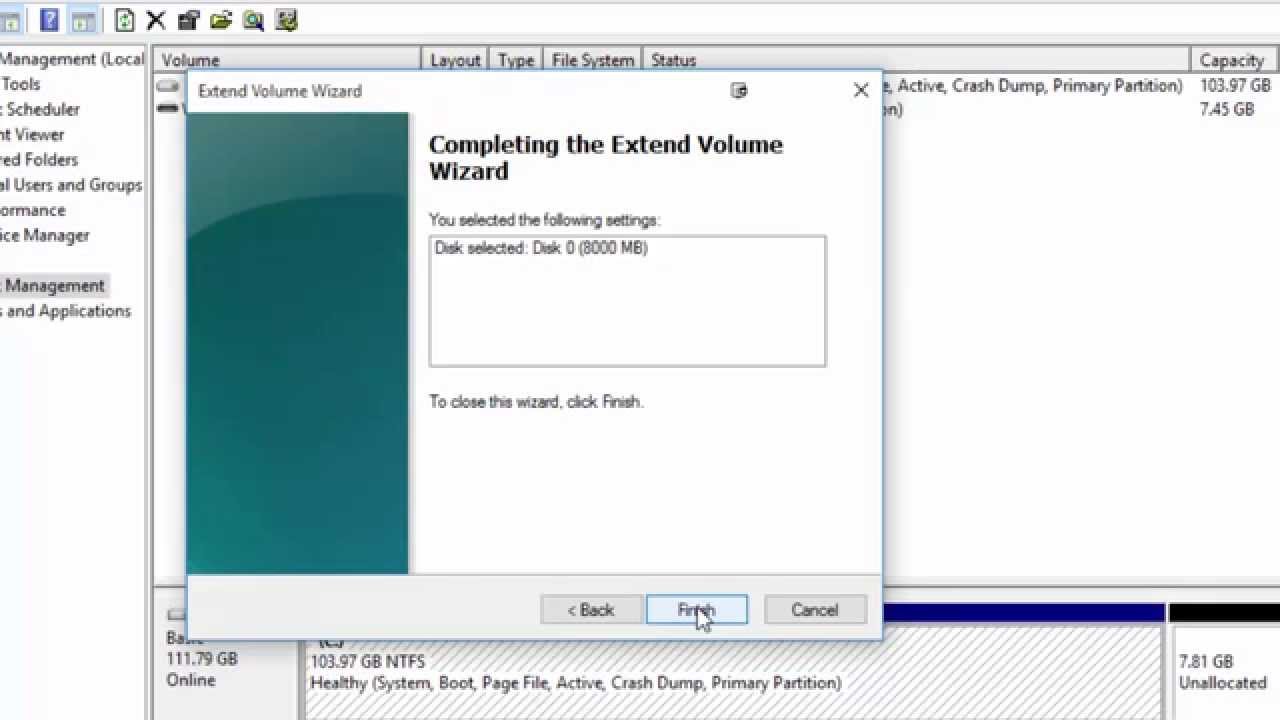Viewport: 1280px width, 720px height.
Task: Select the 103.97 GB NTFS partition block
Action: point(732,671)
